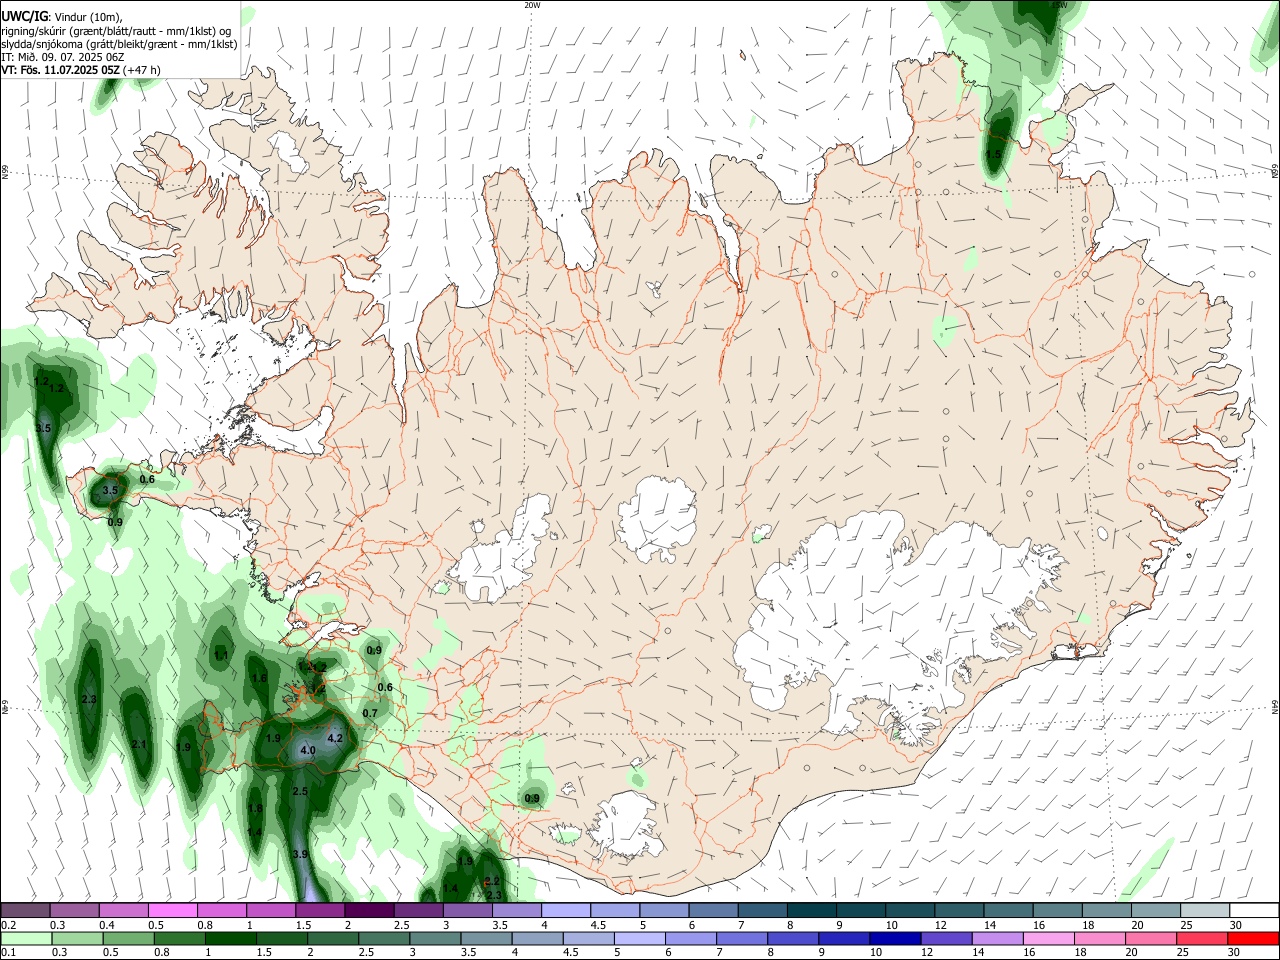This screenshot has height=960, width=1280.
Task: Click the '0.1' label on the lower scale
Action: 9,952
